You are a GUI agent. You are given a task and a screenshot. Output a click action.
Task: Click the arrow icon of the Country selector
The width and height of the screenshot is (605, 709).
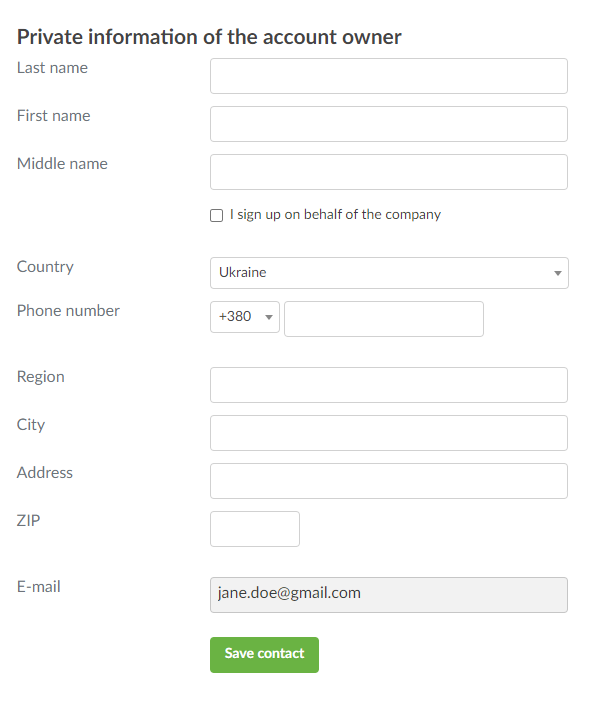click(557, 273)
